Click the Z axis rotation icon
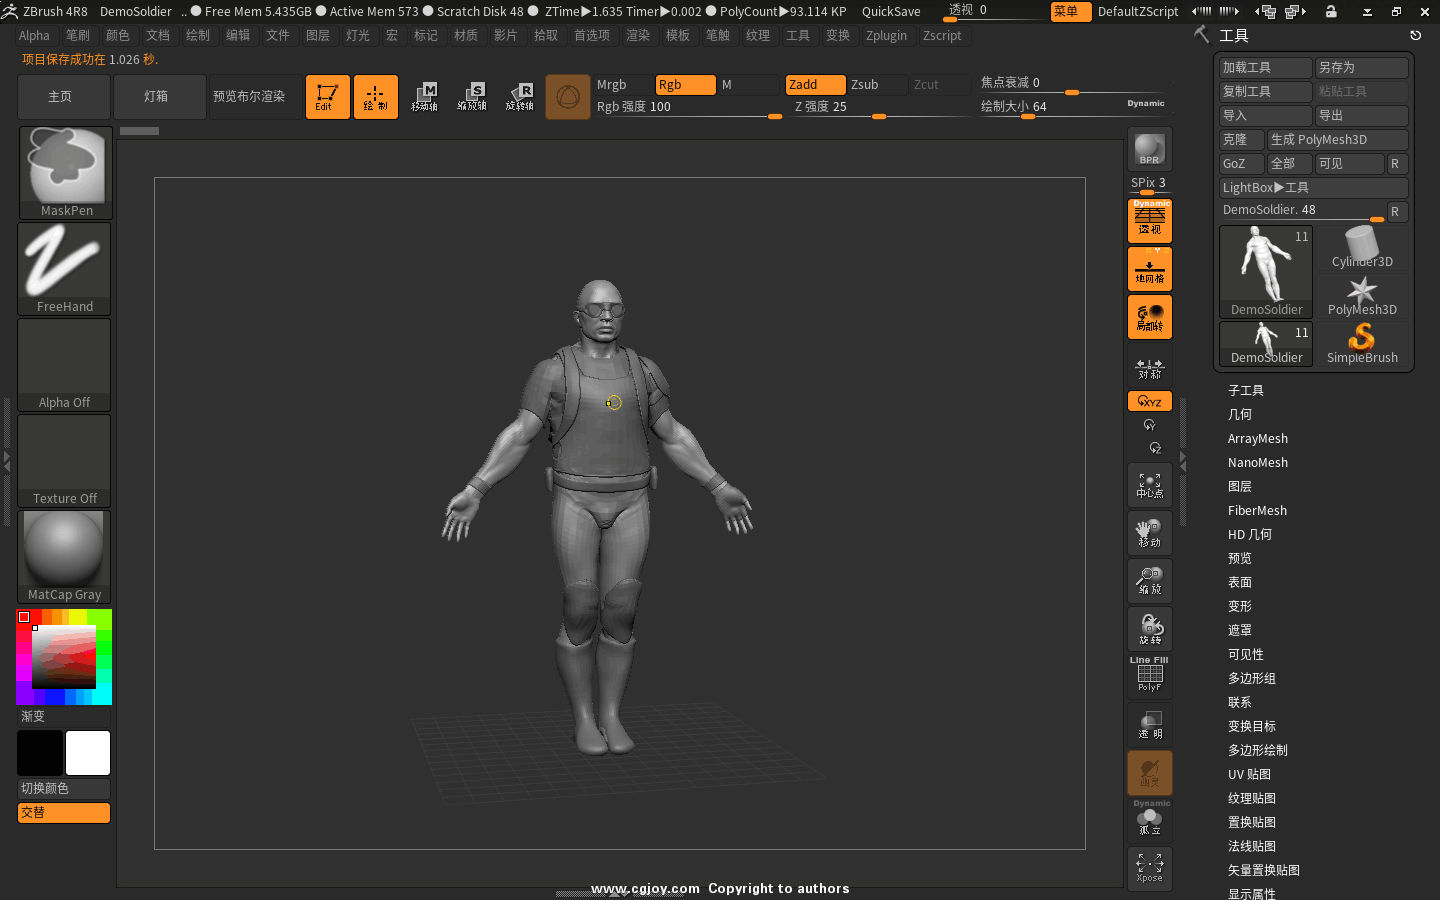 (x=1155, y=448)
